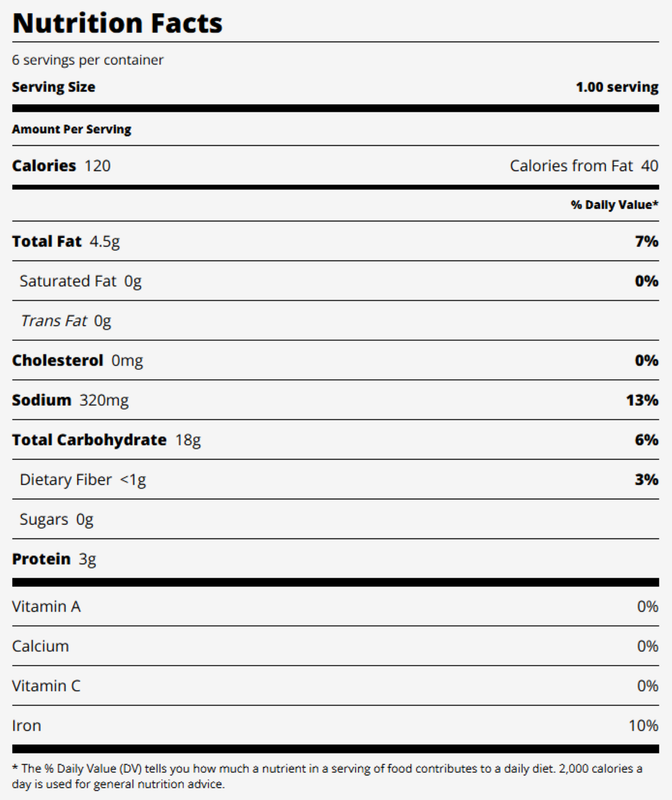Click Calories from Fat 40
672x800 pixels.
coord(583,165)
